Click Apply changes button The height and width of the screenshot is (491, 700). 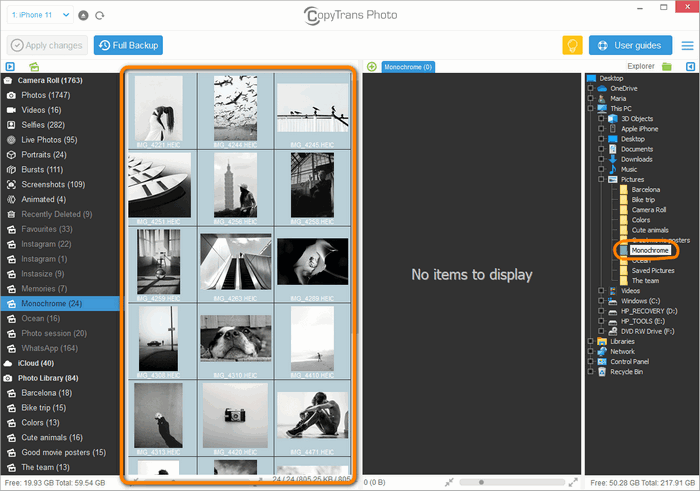47,45
